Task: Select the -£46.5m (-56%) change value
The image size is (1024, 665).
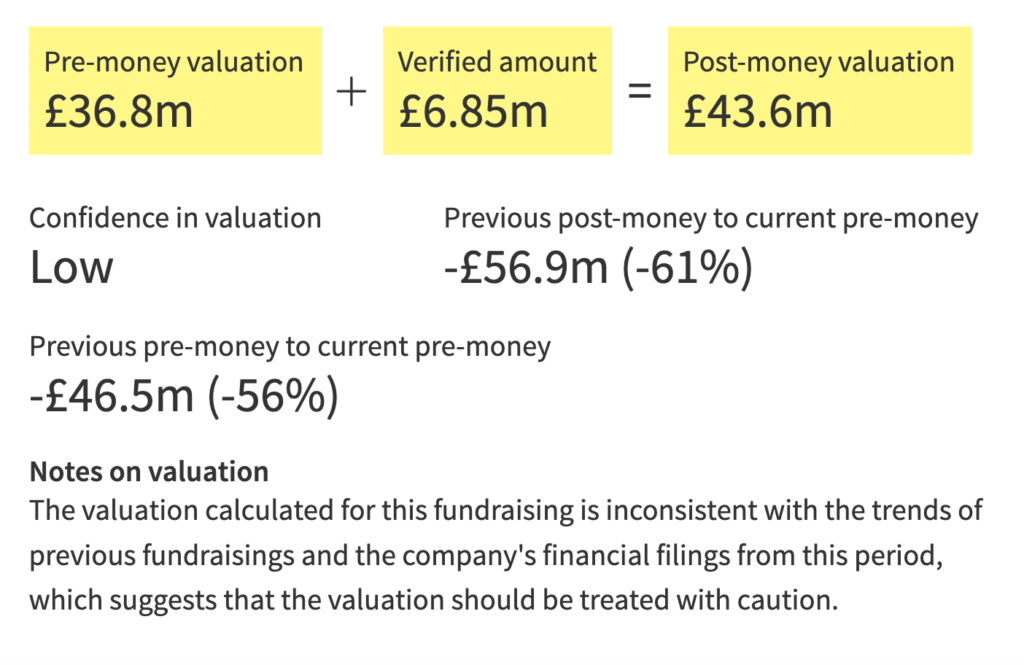Action: coord(184,396)
